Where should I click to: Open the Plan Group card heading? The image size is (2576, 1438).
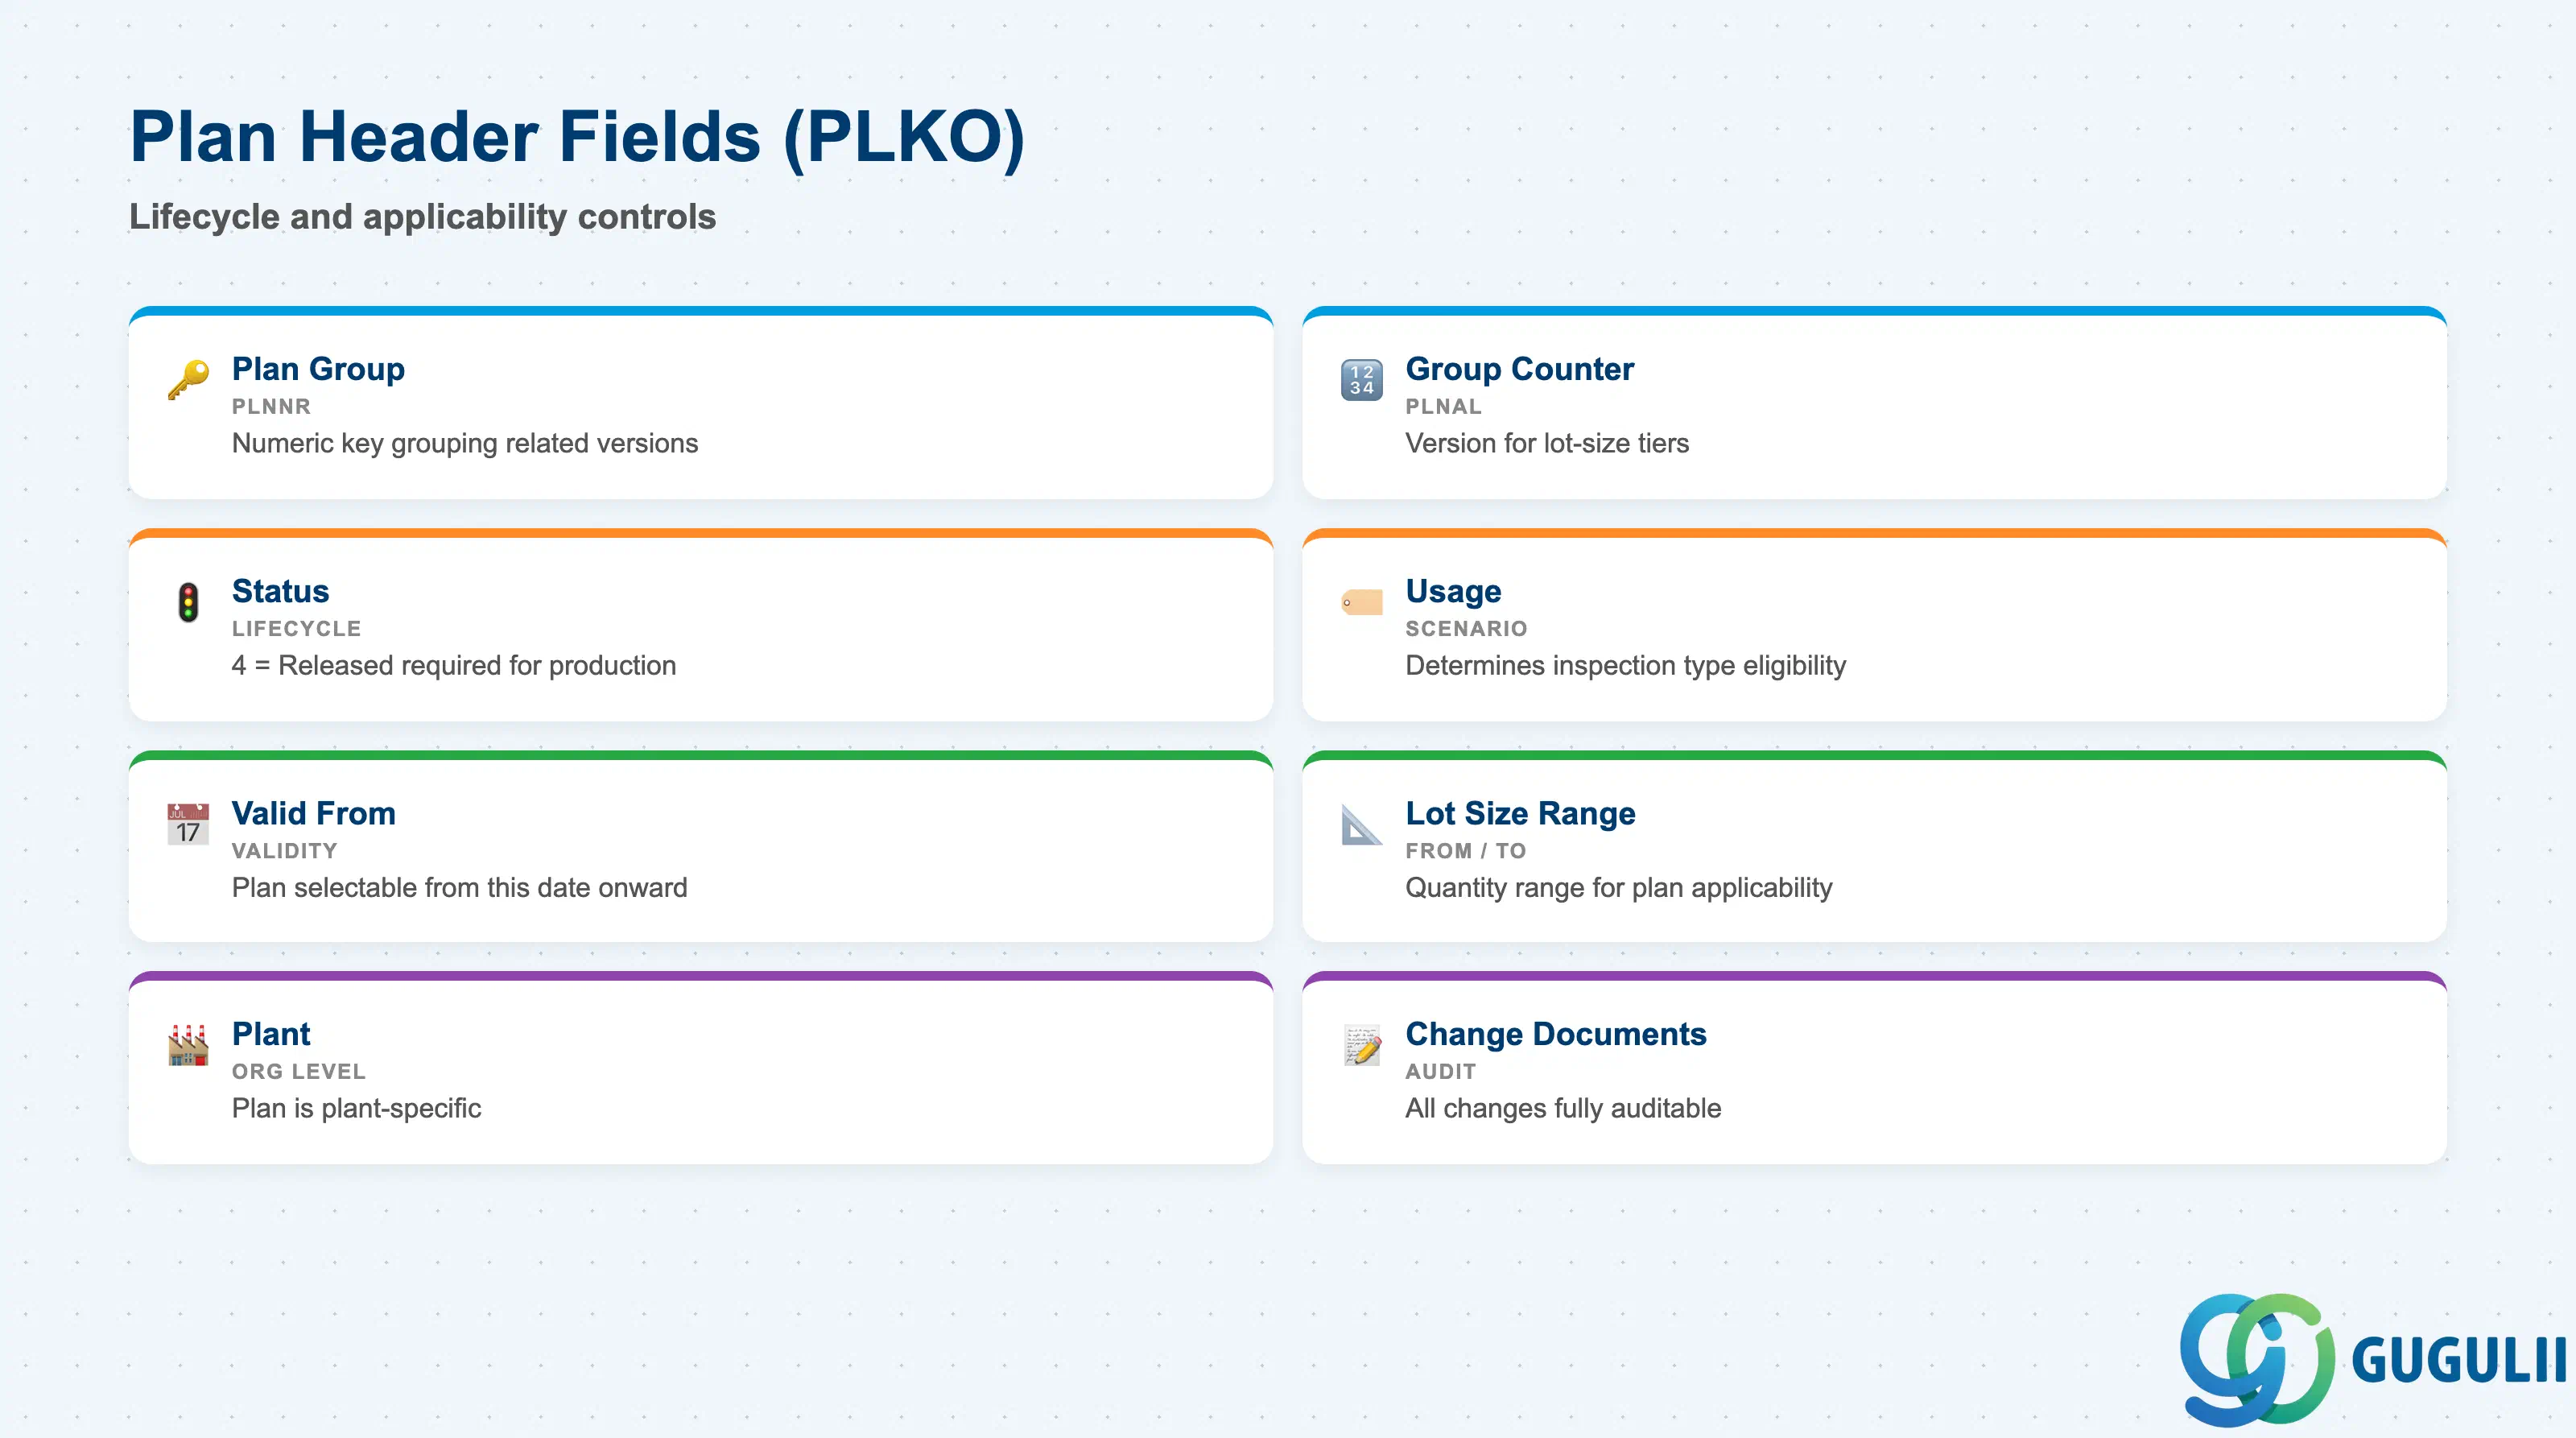point(318,369)
